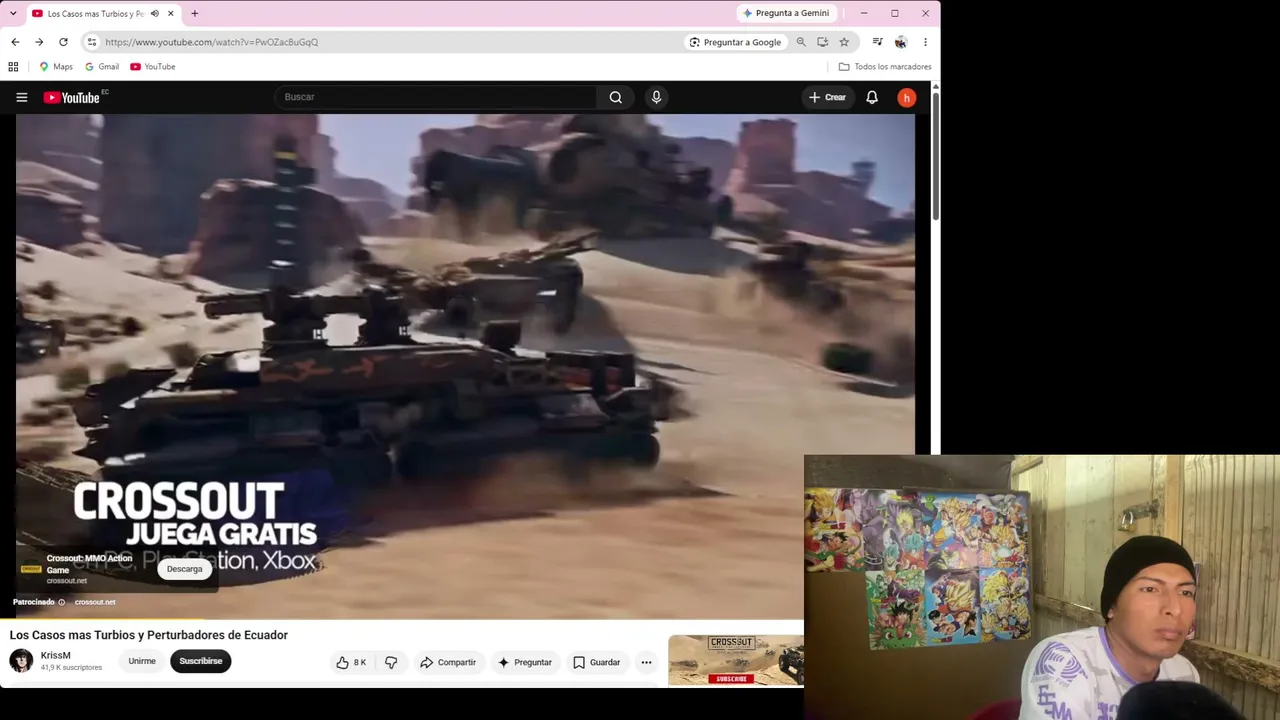
Task: Like the video with thumbs up
Action: click(351, 662)
